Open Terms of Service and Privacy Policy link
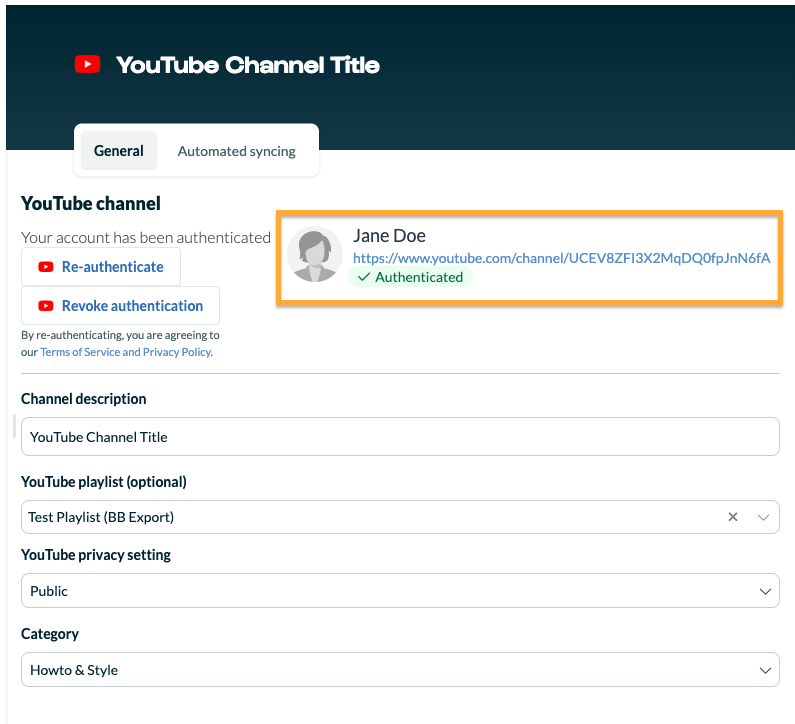The width and height of the screenshot is (795, 724). [x=126, y=352]
